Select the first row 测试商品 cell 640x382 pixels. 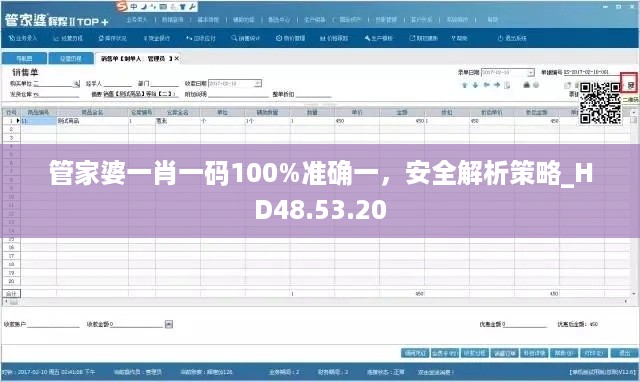(x=92, y=121)
